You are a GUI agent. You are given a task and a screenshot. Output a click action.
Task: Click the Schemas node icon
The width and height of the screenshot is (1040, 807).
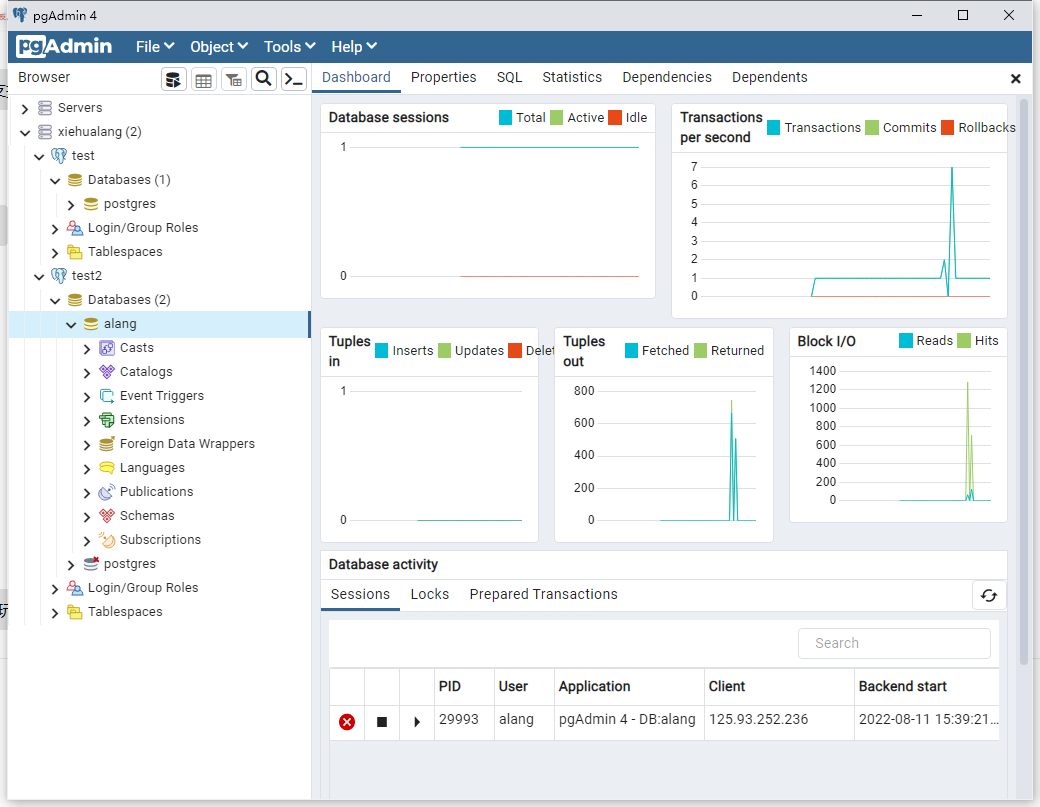pyautogui.click(x=107, y=516)
